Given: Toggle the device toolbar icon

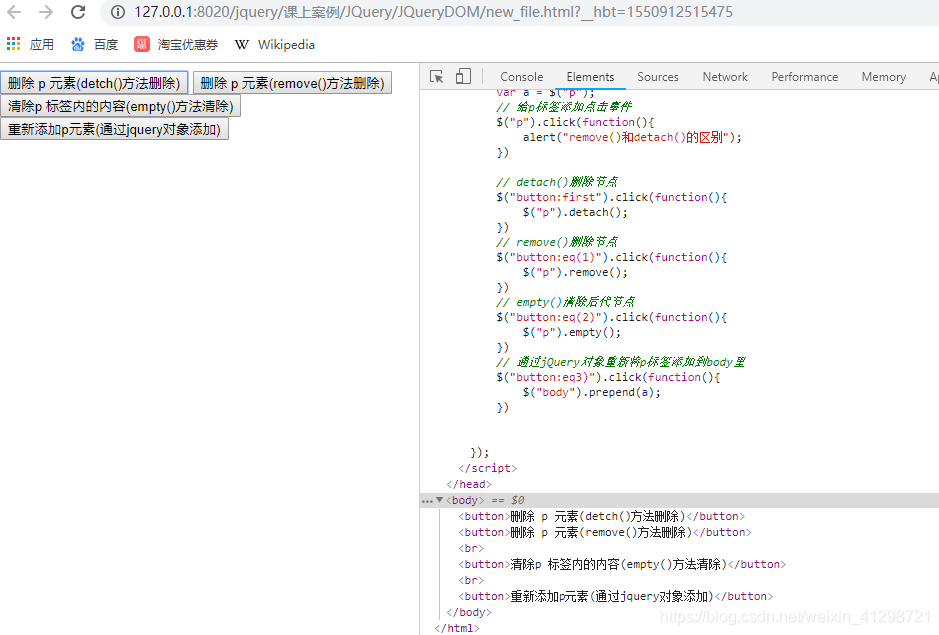Looking at the screenshot, I should 463,76.
